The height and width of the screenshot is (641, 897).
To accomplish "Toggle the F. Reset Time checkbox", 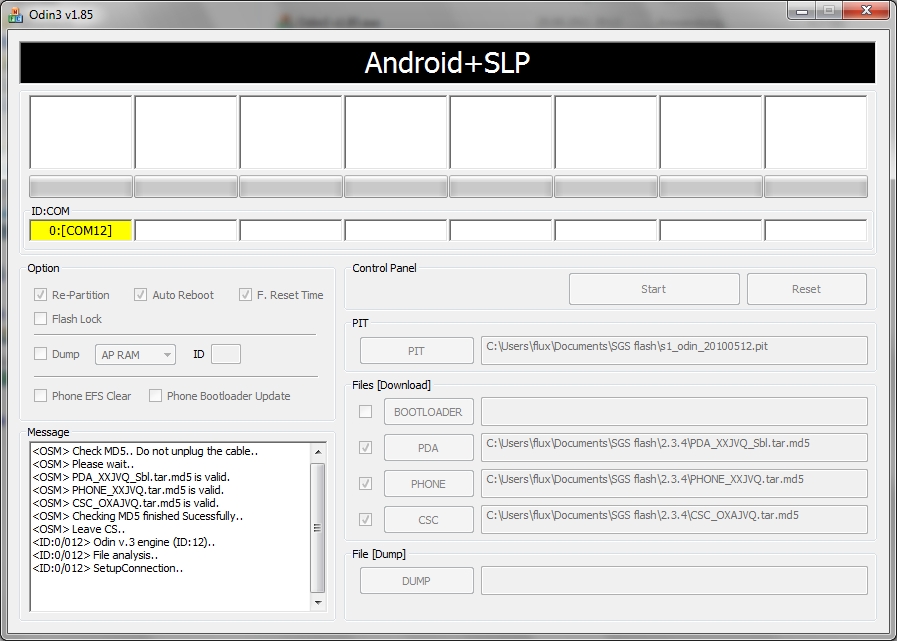I will point(245,295).
